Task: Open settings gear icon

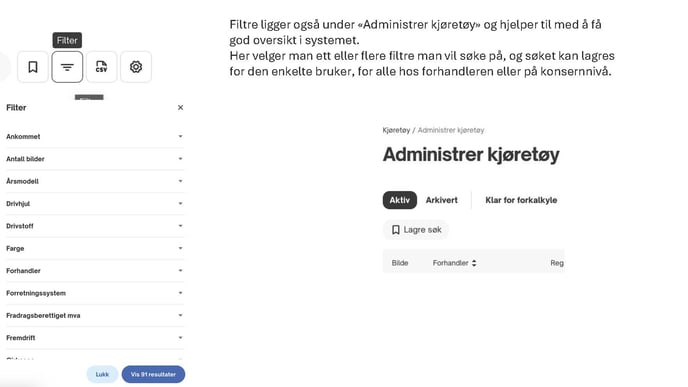Action: pos(136,67)
